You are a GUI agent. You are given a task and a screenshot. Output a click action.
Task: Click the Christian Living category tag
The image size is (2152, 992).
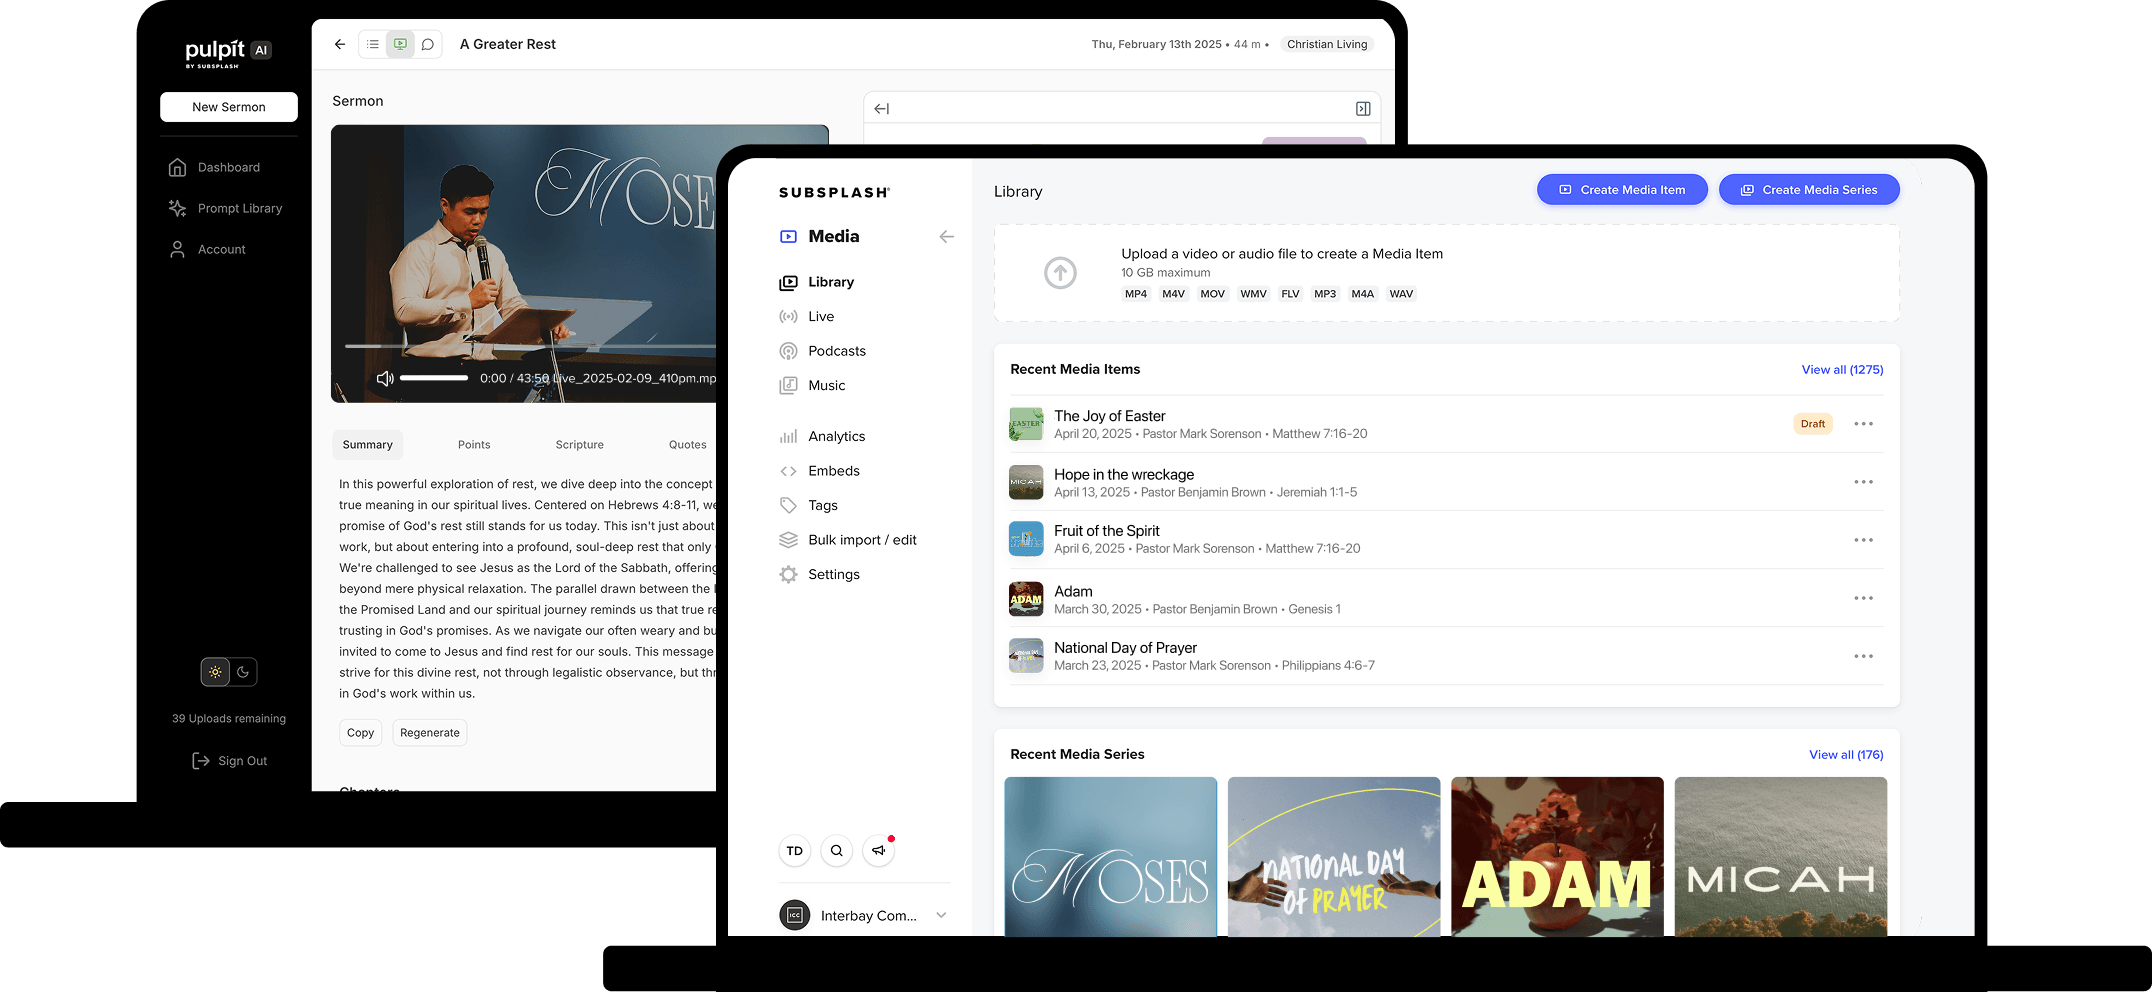tap(1327, 44)
